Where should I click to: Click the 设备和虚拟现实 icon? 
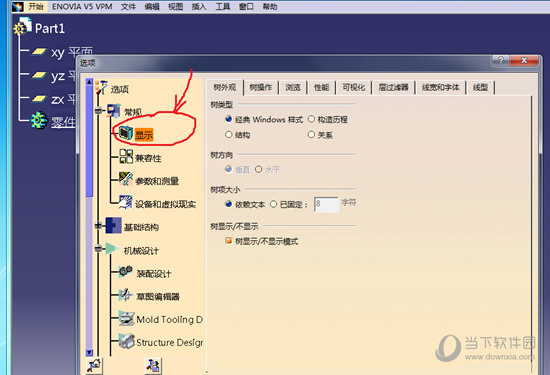(125, 202)
